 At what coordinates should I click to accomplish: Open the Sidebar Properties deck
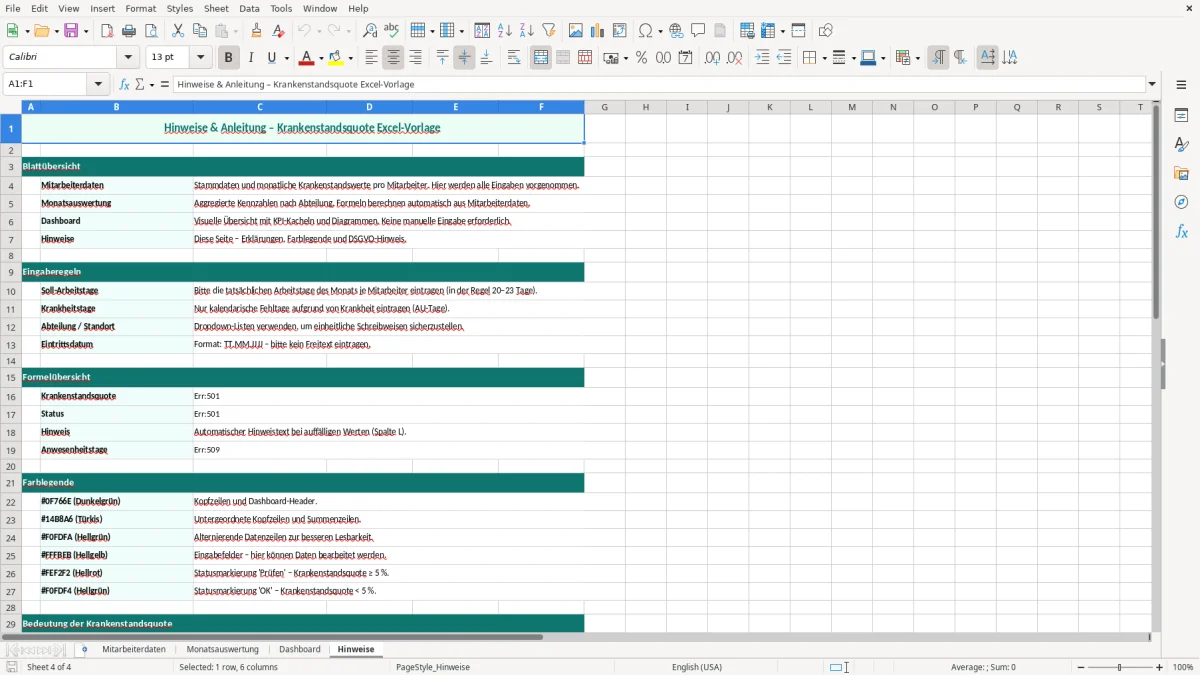pyautogui.click(x=1181, y=115)
